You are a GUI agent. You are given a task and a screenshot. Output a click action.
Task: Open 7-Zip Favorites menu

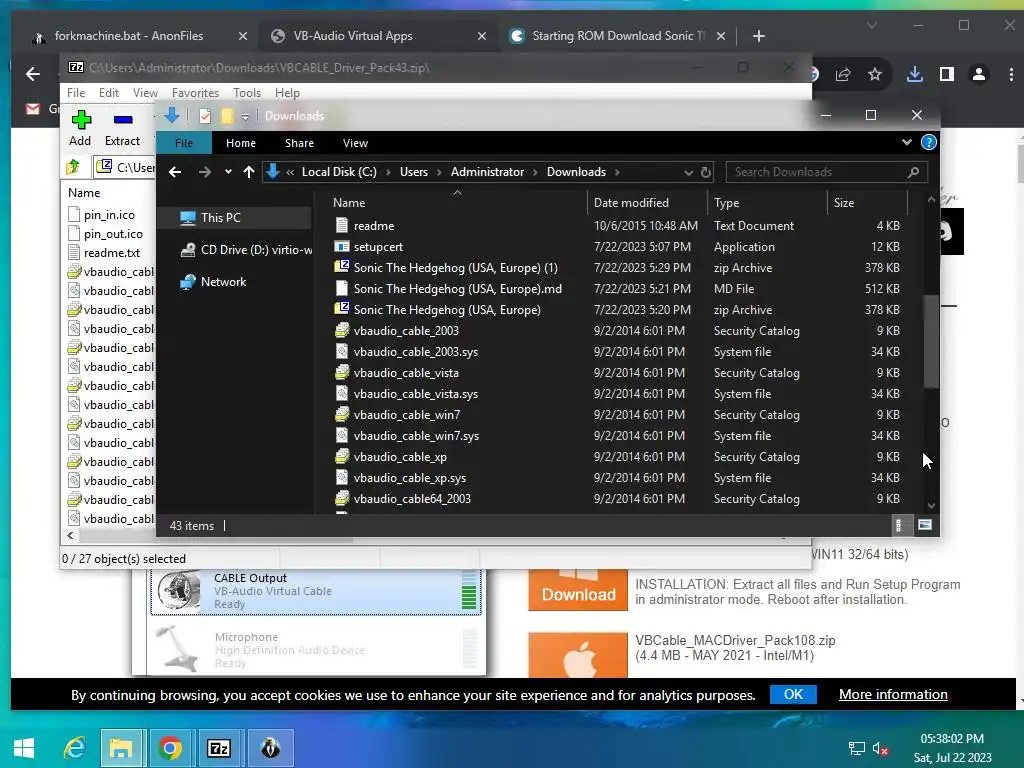pos(195,93)
